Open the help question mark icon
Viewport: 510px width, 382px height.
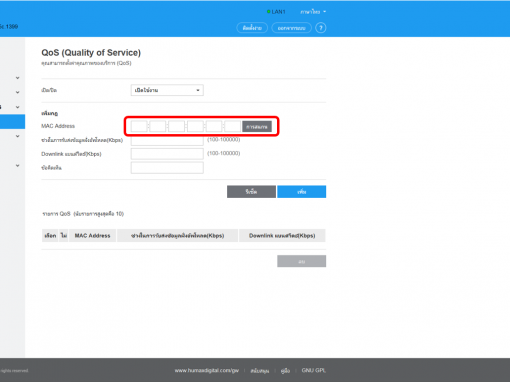pos(321,28)
